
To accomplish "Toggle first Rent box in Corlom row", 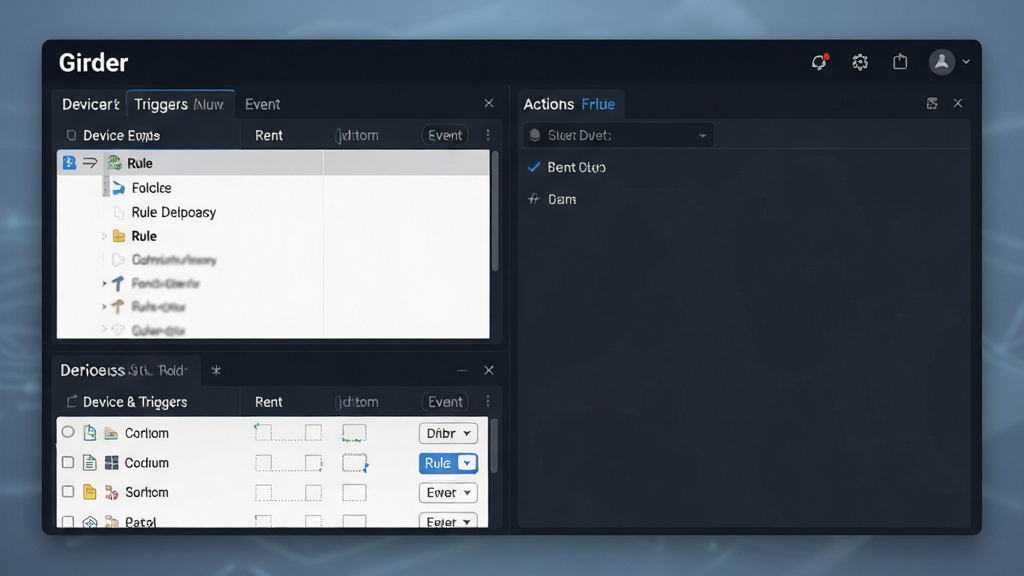I will (263, 432).
